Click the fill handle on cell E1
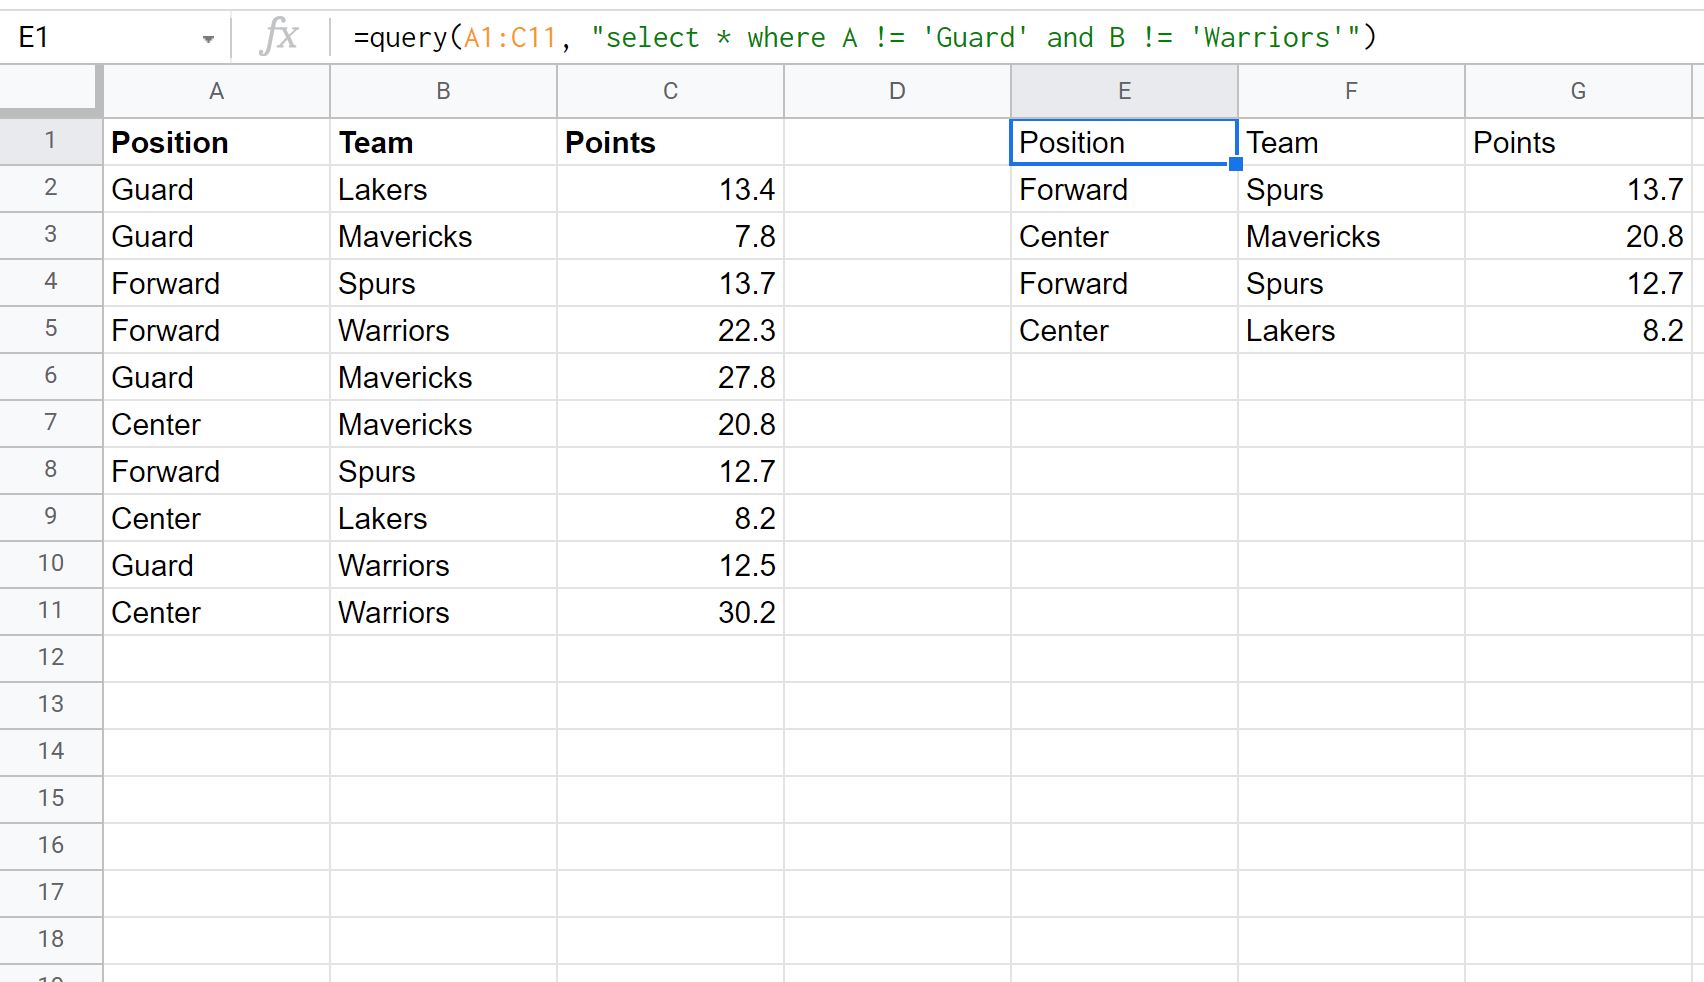 pyautogui.click(x=1236, y=164)
